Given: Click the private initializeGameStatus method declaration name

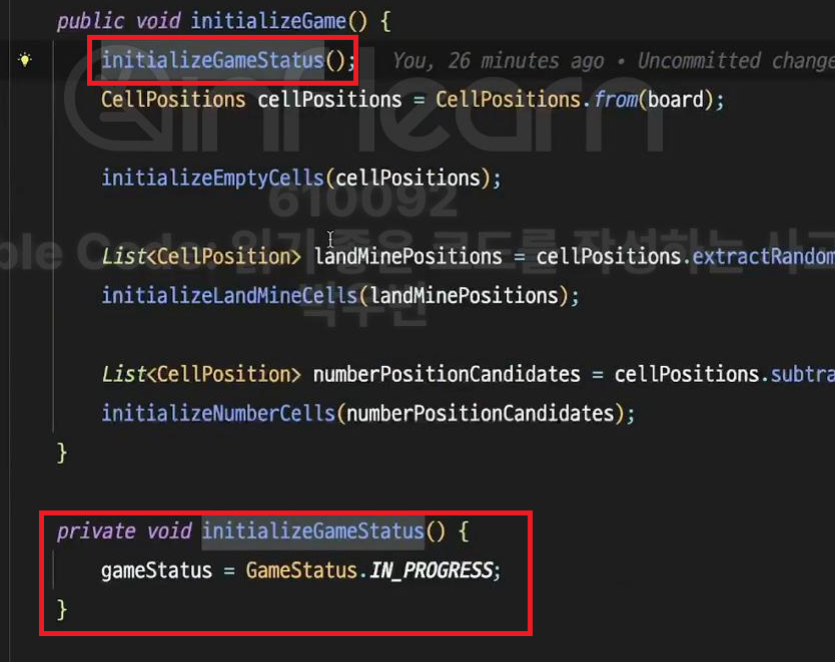Looking at the screenshot, I should (x=313, y=532).
